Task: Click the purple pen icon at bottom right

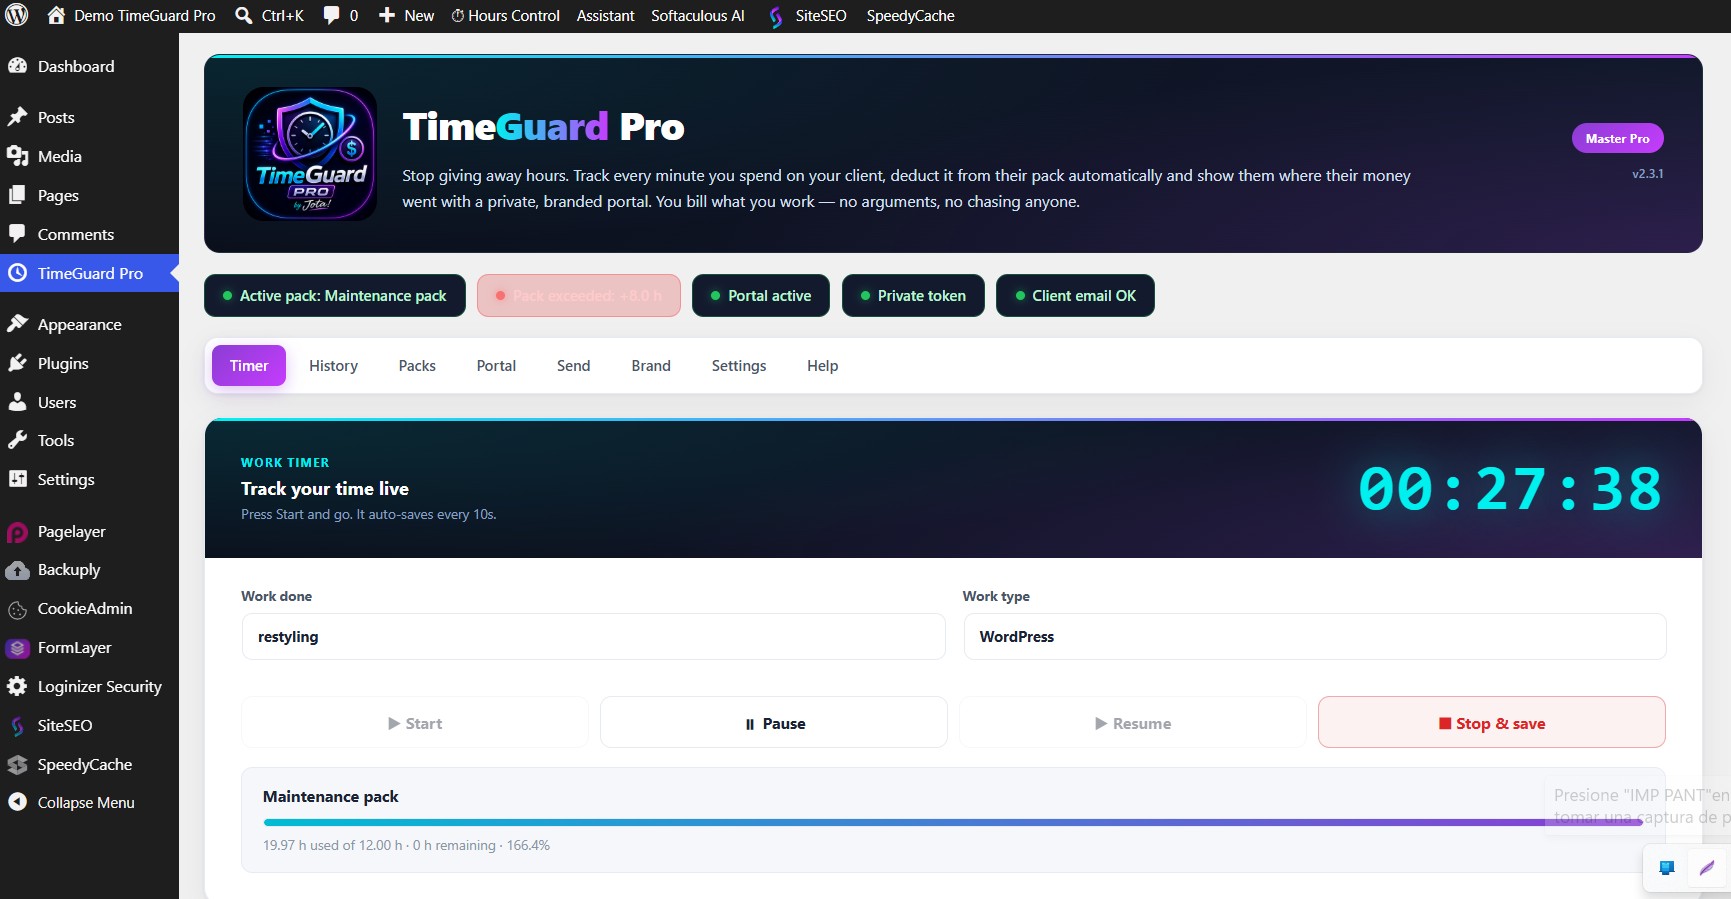Action: [1707, 868]
